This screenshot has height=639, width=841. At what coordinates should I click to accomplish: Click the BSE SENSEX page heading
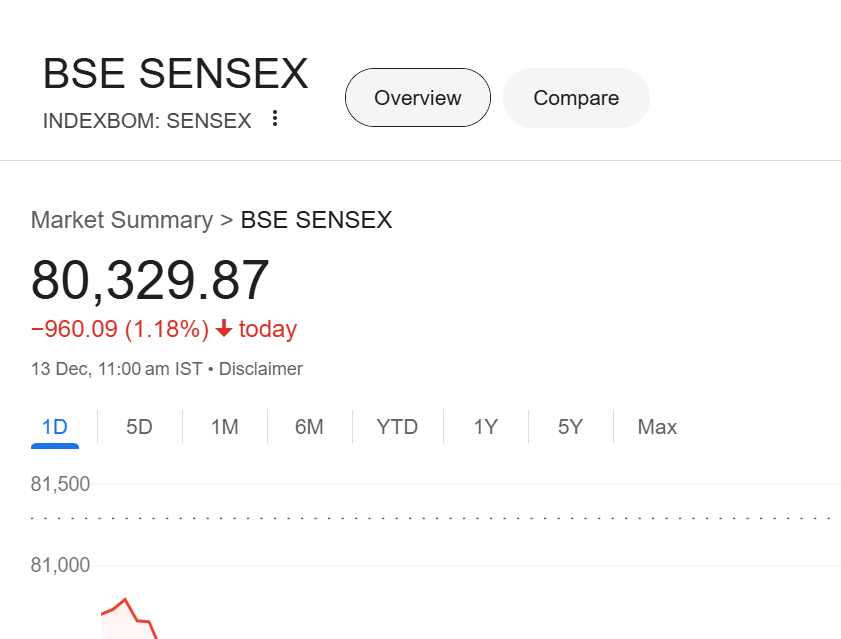coord(175,73)
